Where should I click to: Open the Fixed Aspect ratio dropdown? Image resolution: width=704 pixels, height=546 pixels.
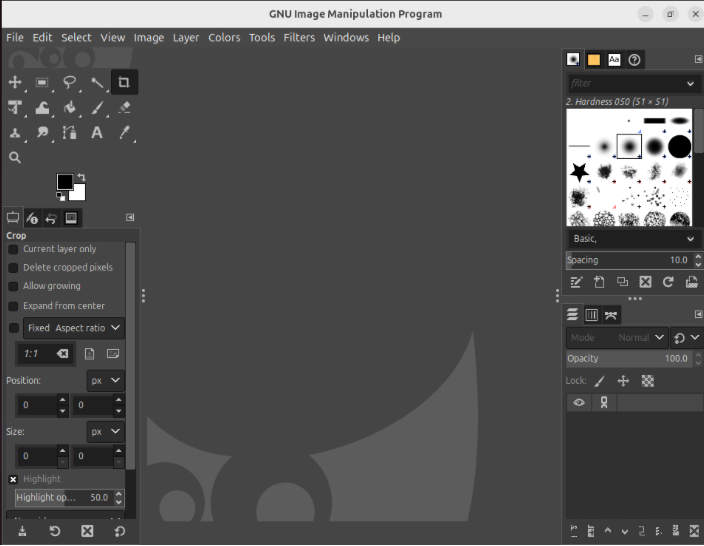click(74, 328)
